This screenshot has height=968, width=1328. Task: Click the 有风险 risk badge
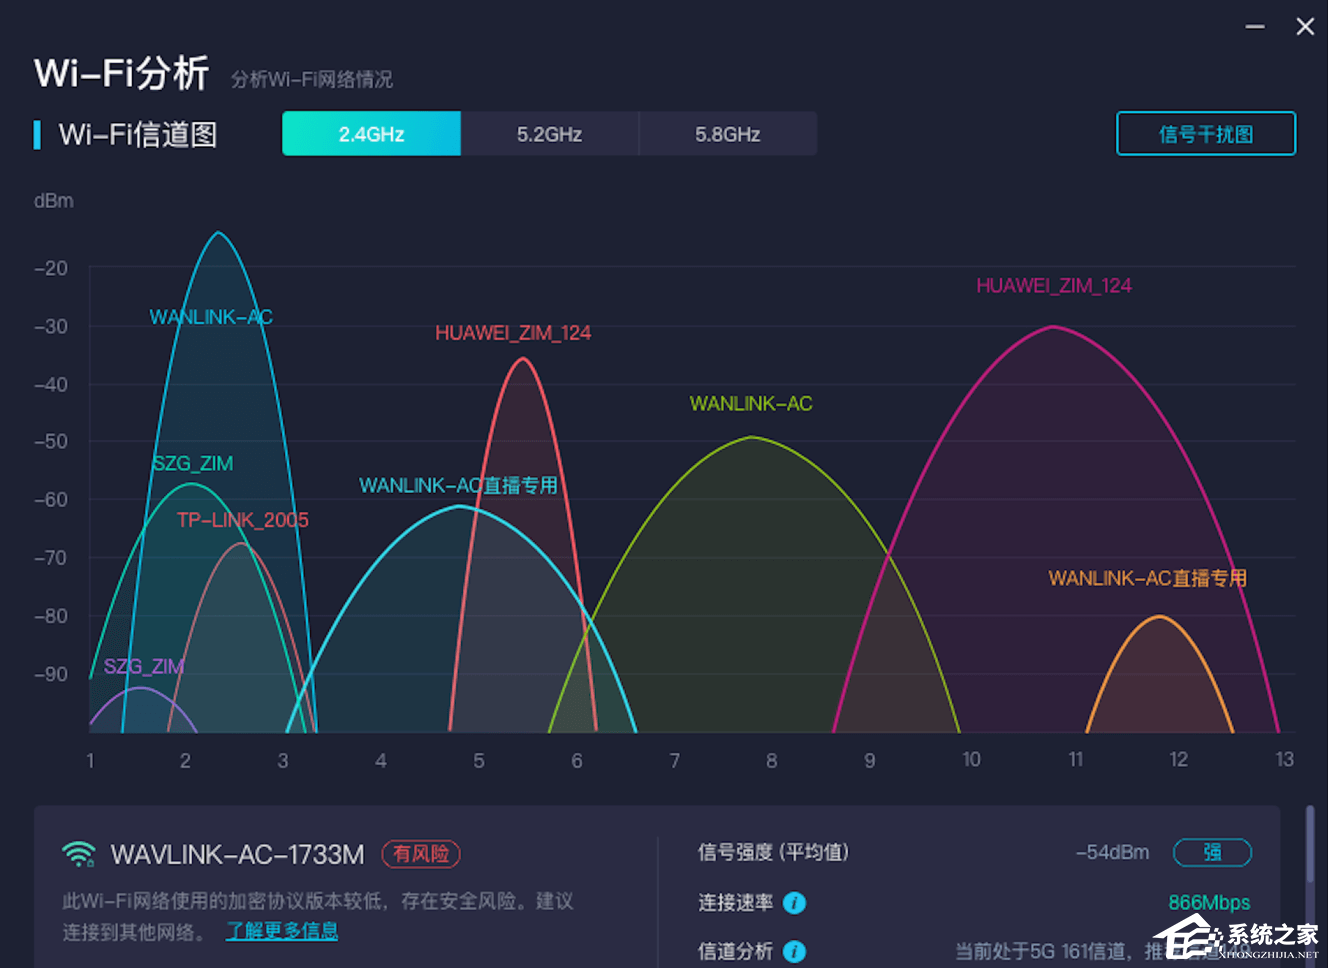[421, 854]
